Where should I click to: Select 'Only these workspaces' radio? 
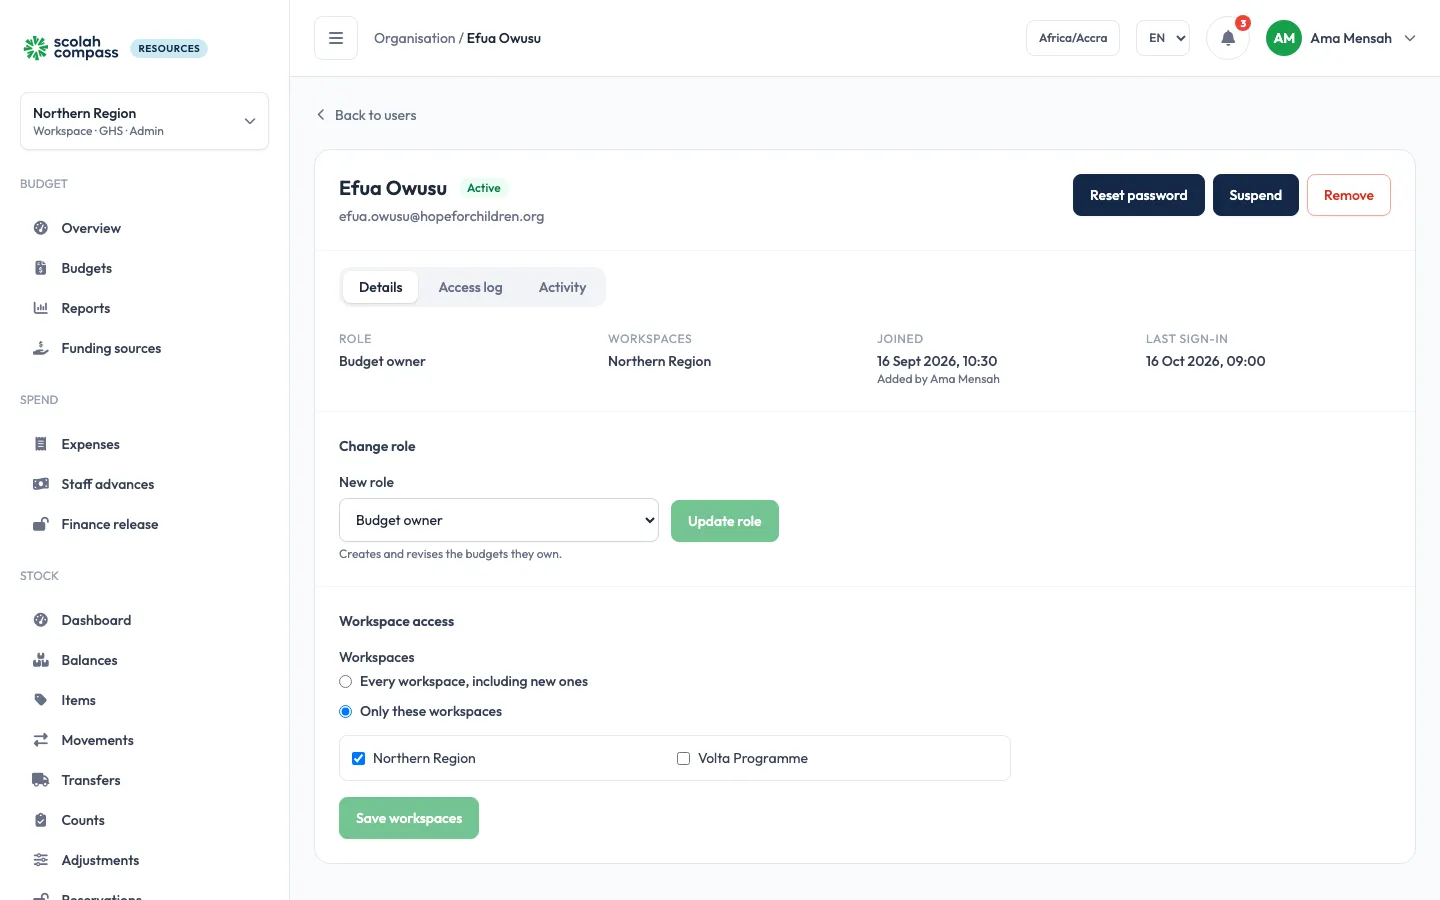(x=346, y=712)
